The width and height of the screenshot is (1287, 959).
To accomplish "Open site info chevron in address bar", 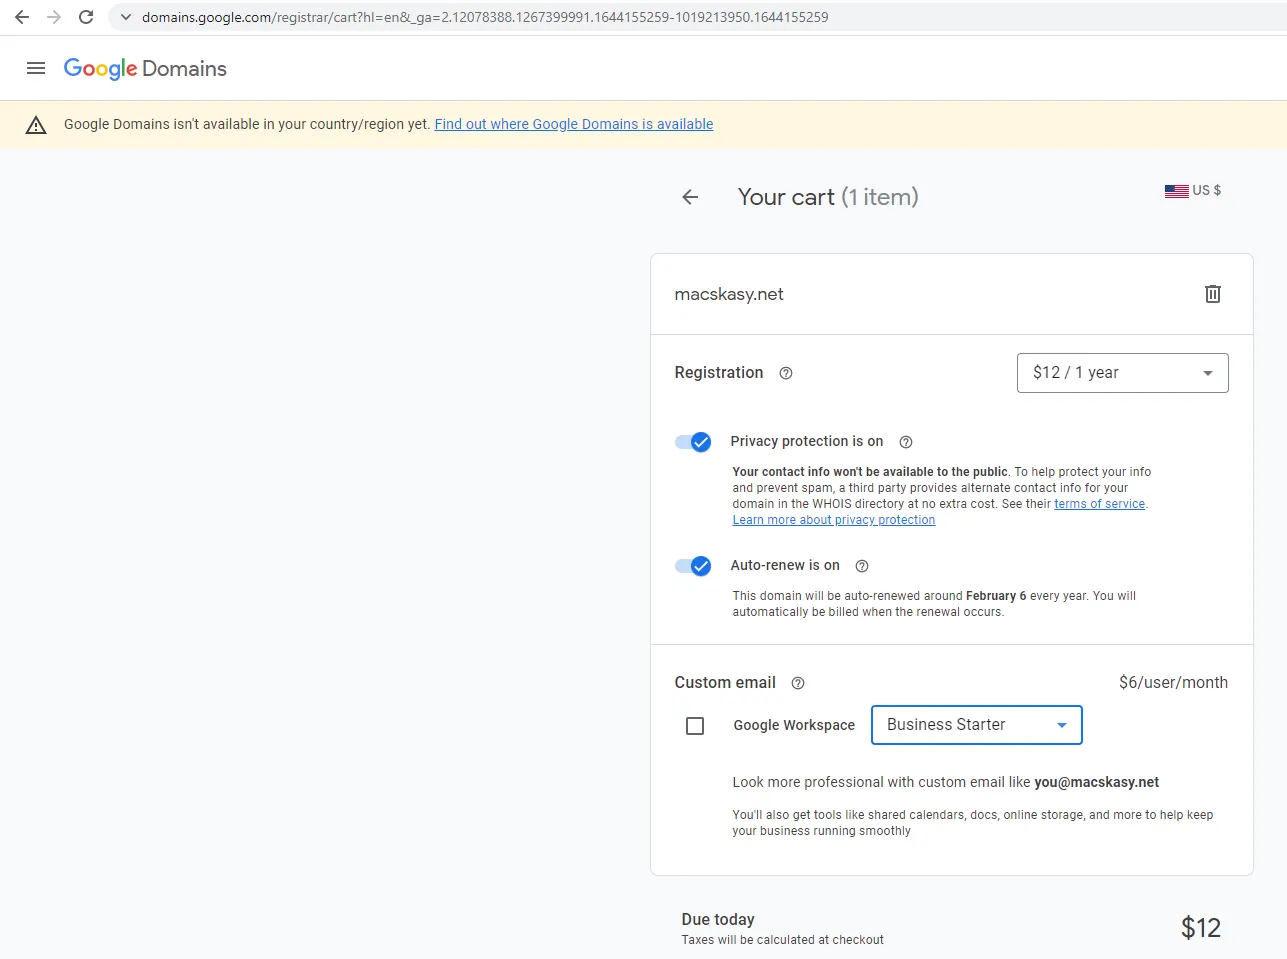I will 126,17.
